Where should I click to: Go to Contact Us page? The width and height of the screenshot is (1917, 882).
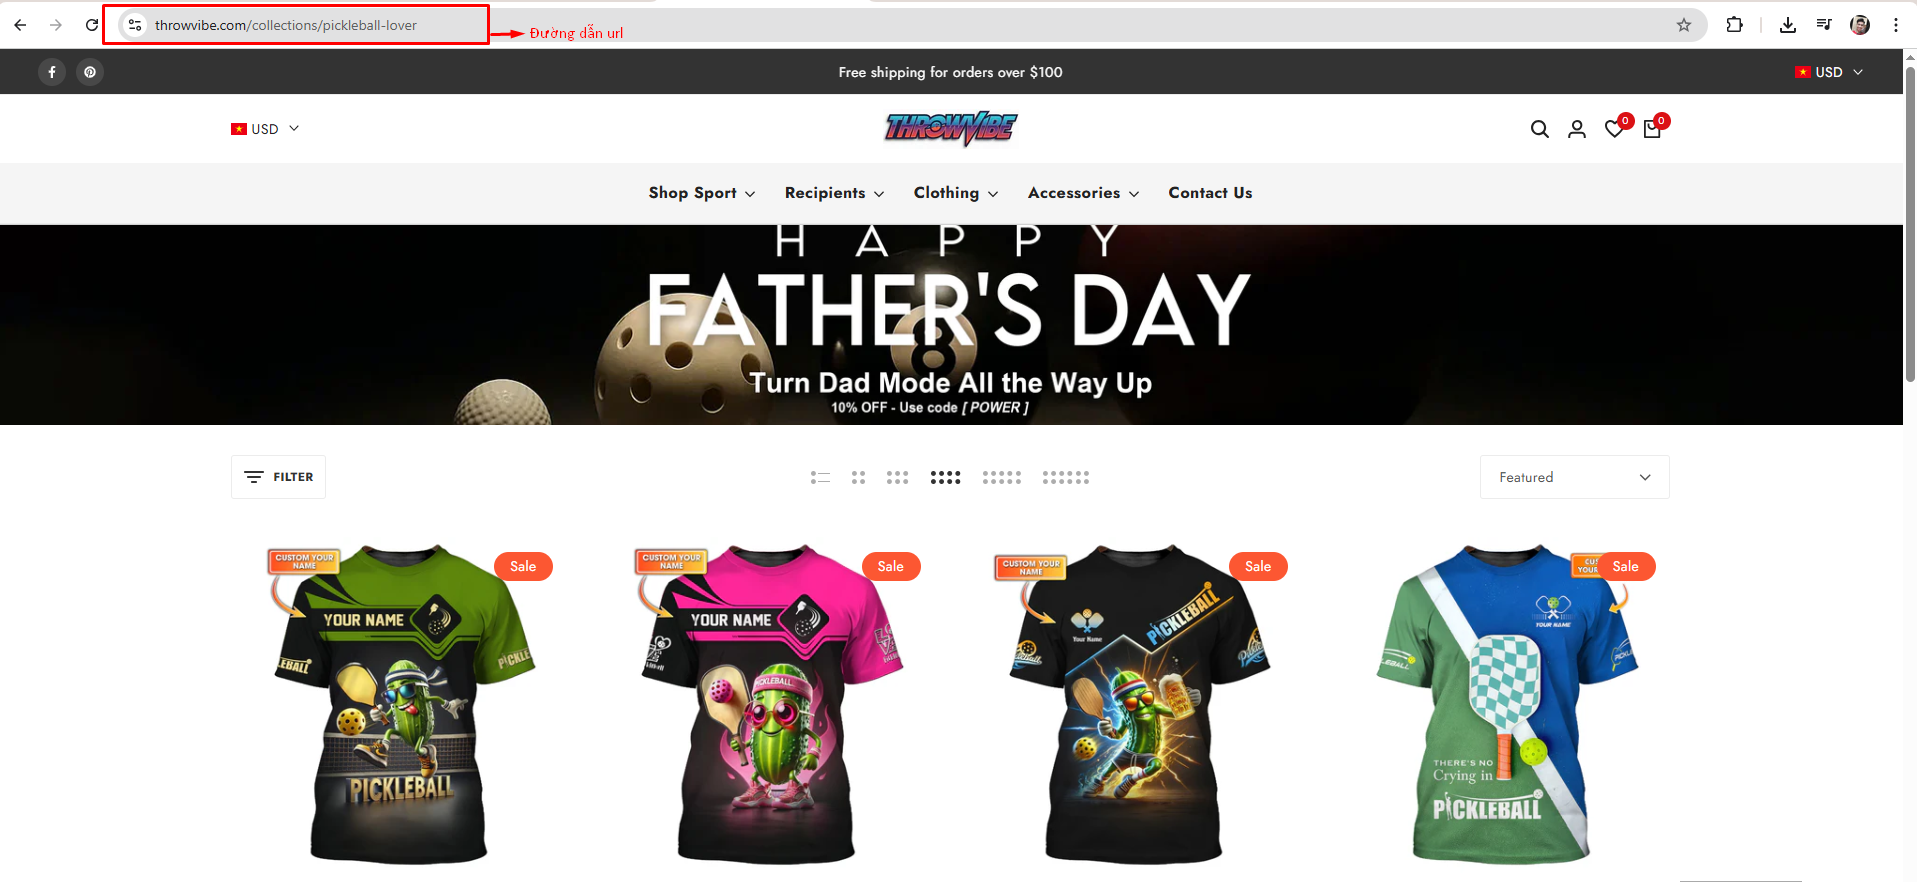(x=1210, y=193)
